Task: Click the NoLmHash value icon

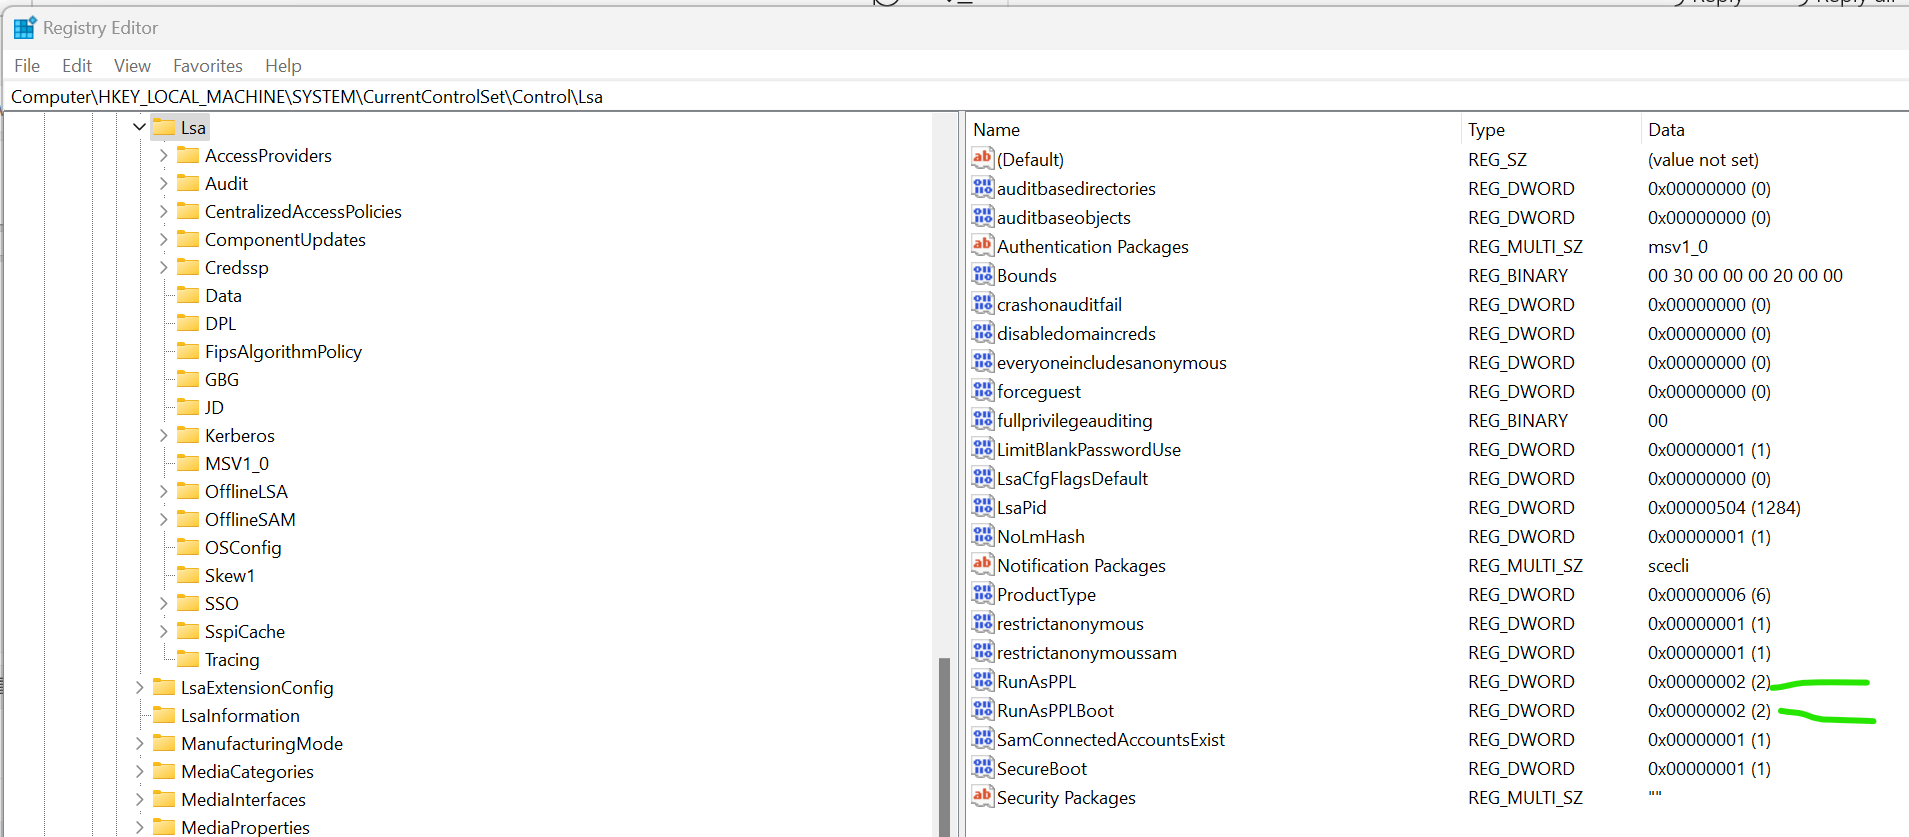Action: point(983,535)
